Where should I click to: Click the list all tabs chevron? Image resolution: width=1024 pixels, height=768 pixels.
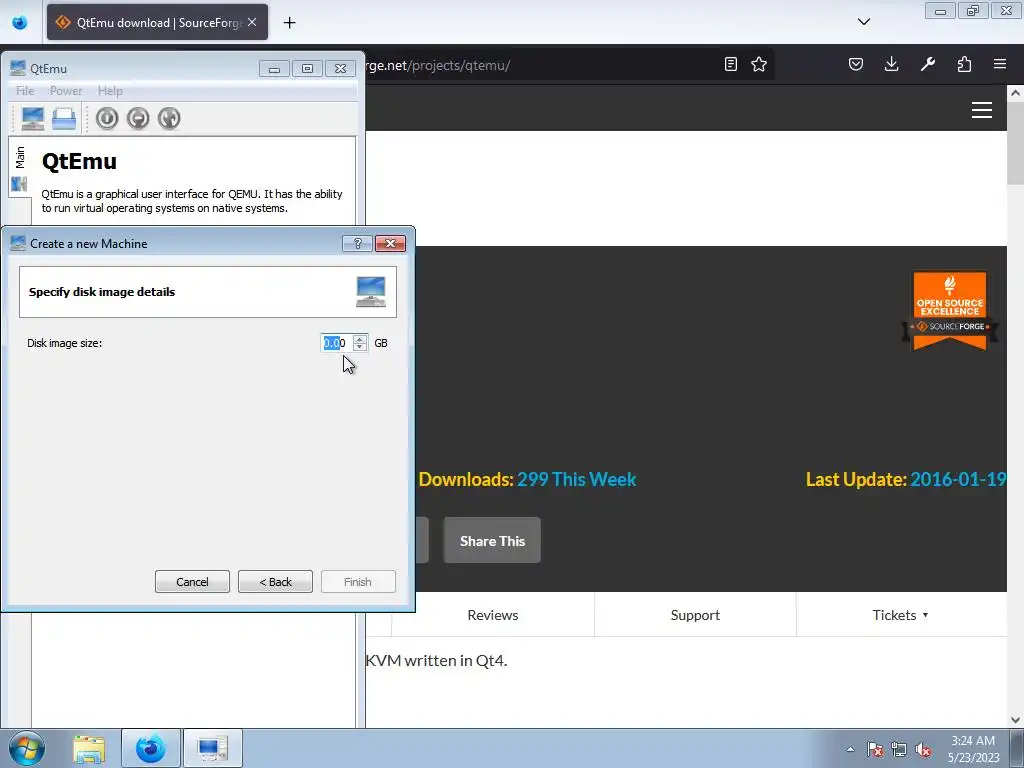click(x=864, y=22)
